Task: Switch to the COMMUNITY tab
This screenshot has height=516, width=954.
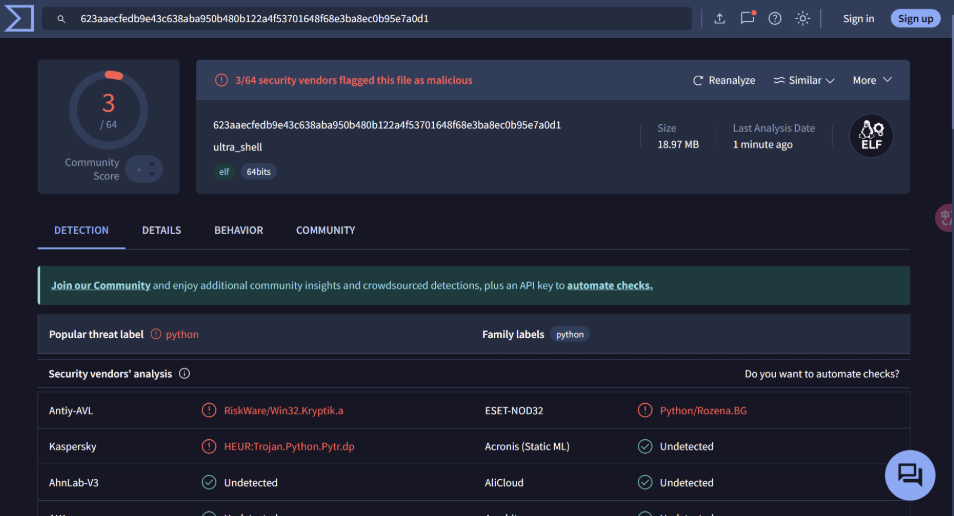Action: coord(326,230)
